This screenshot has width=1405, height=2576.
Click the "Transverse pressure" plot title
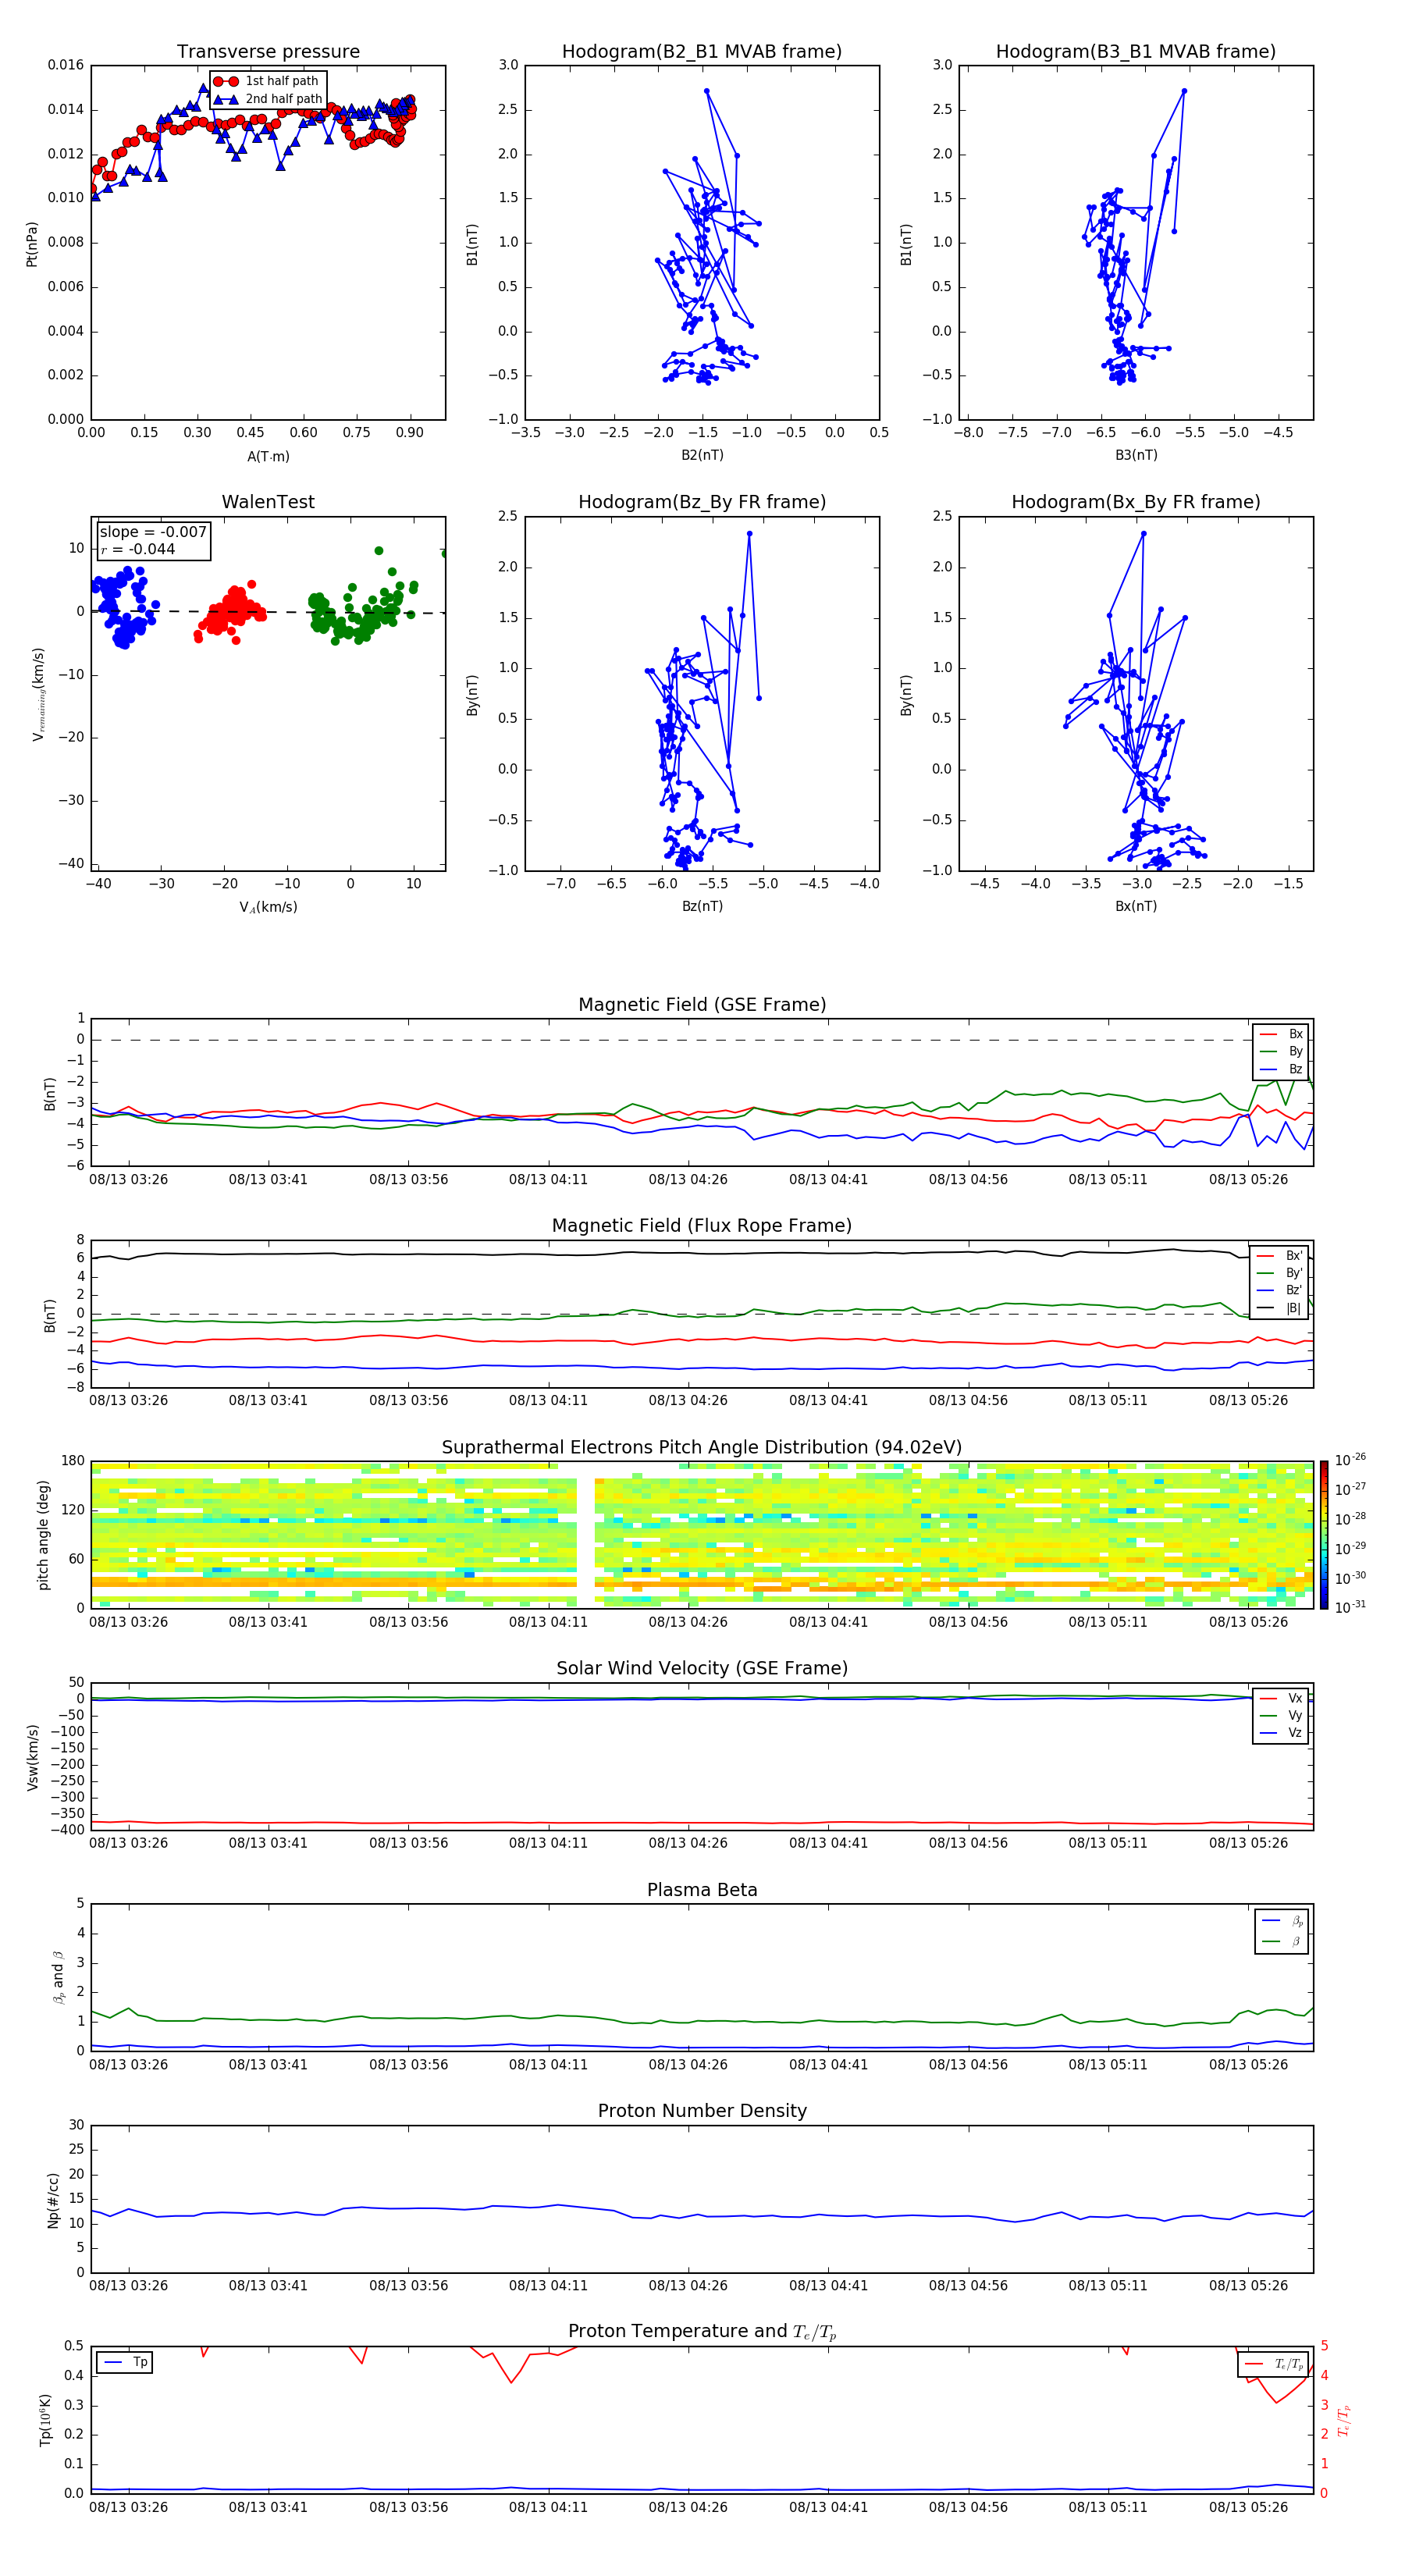pos(268,52)
